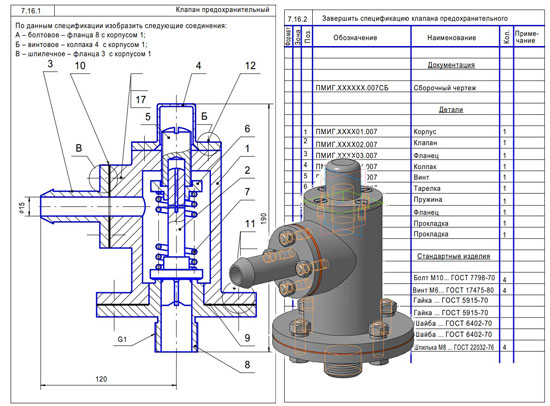Select the 'Документация' section heading

pyautogui.click(x=451, y=65)
